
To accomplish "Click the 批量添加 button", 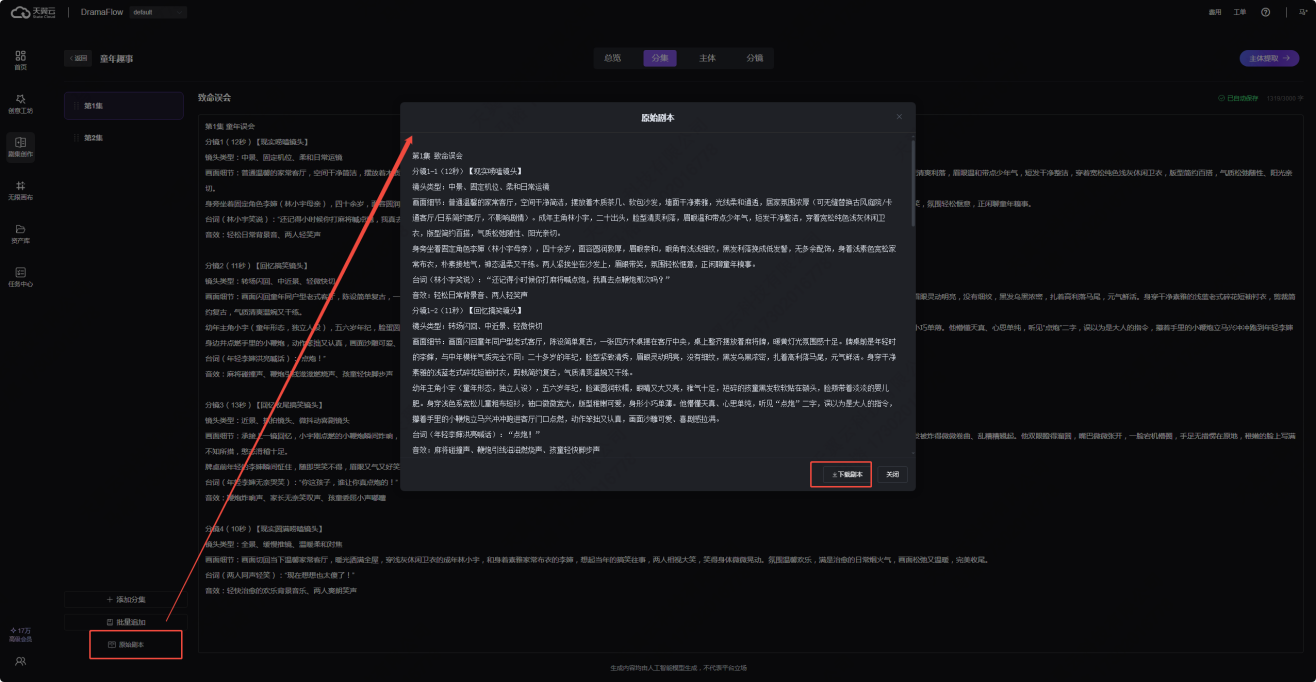I will pos(125,622).
